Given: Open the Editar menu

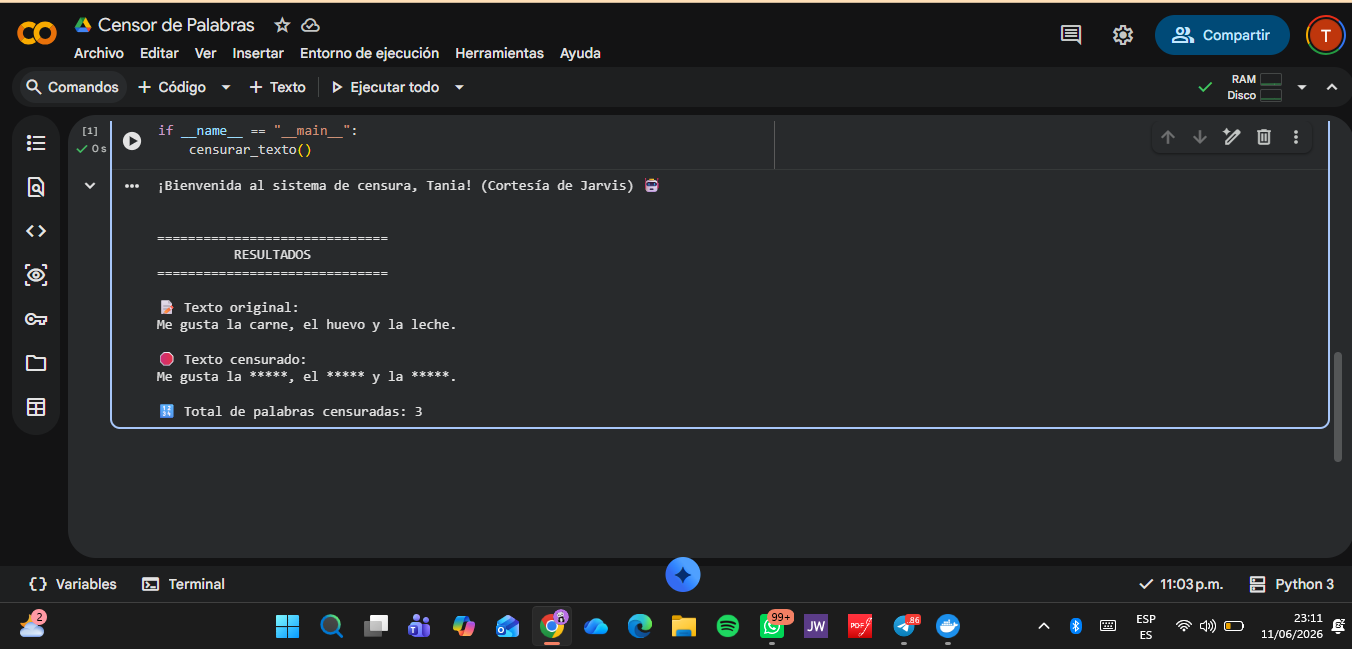Looking at the screenshot, I should tap(159, 53).
